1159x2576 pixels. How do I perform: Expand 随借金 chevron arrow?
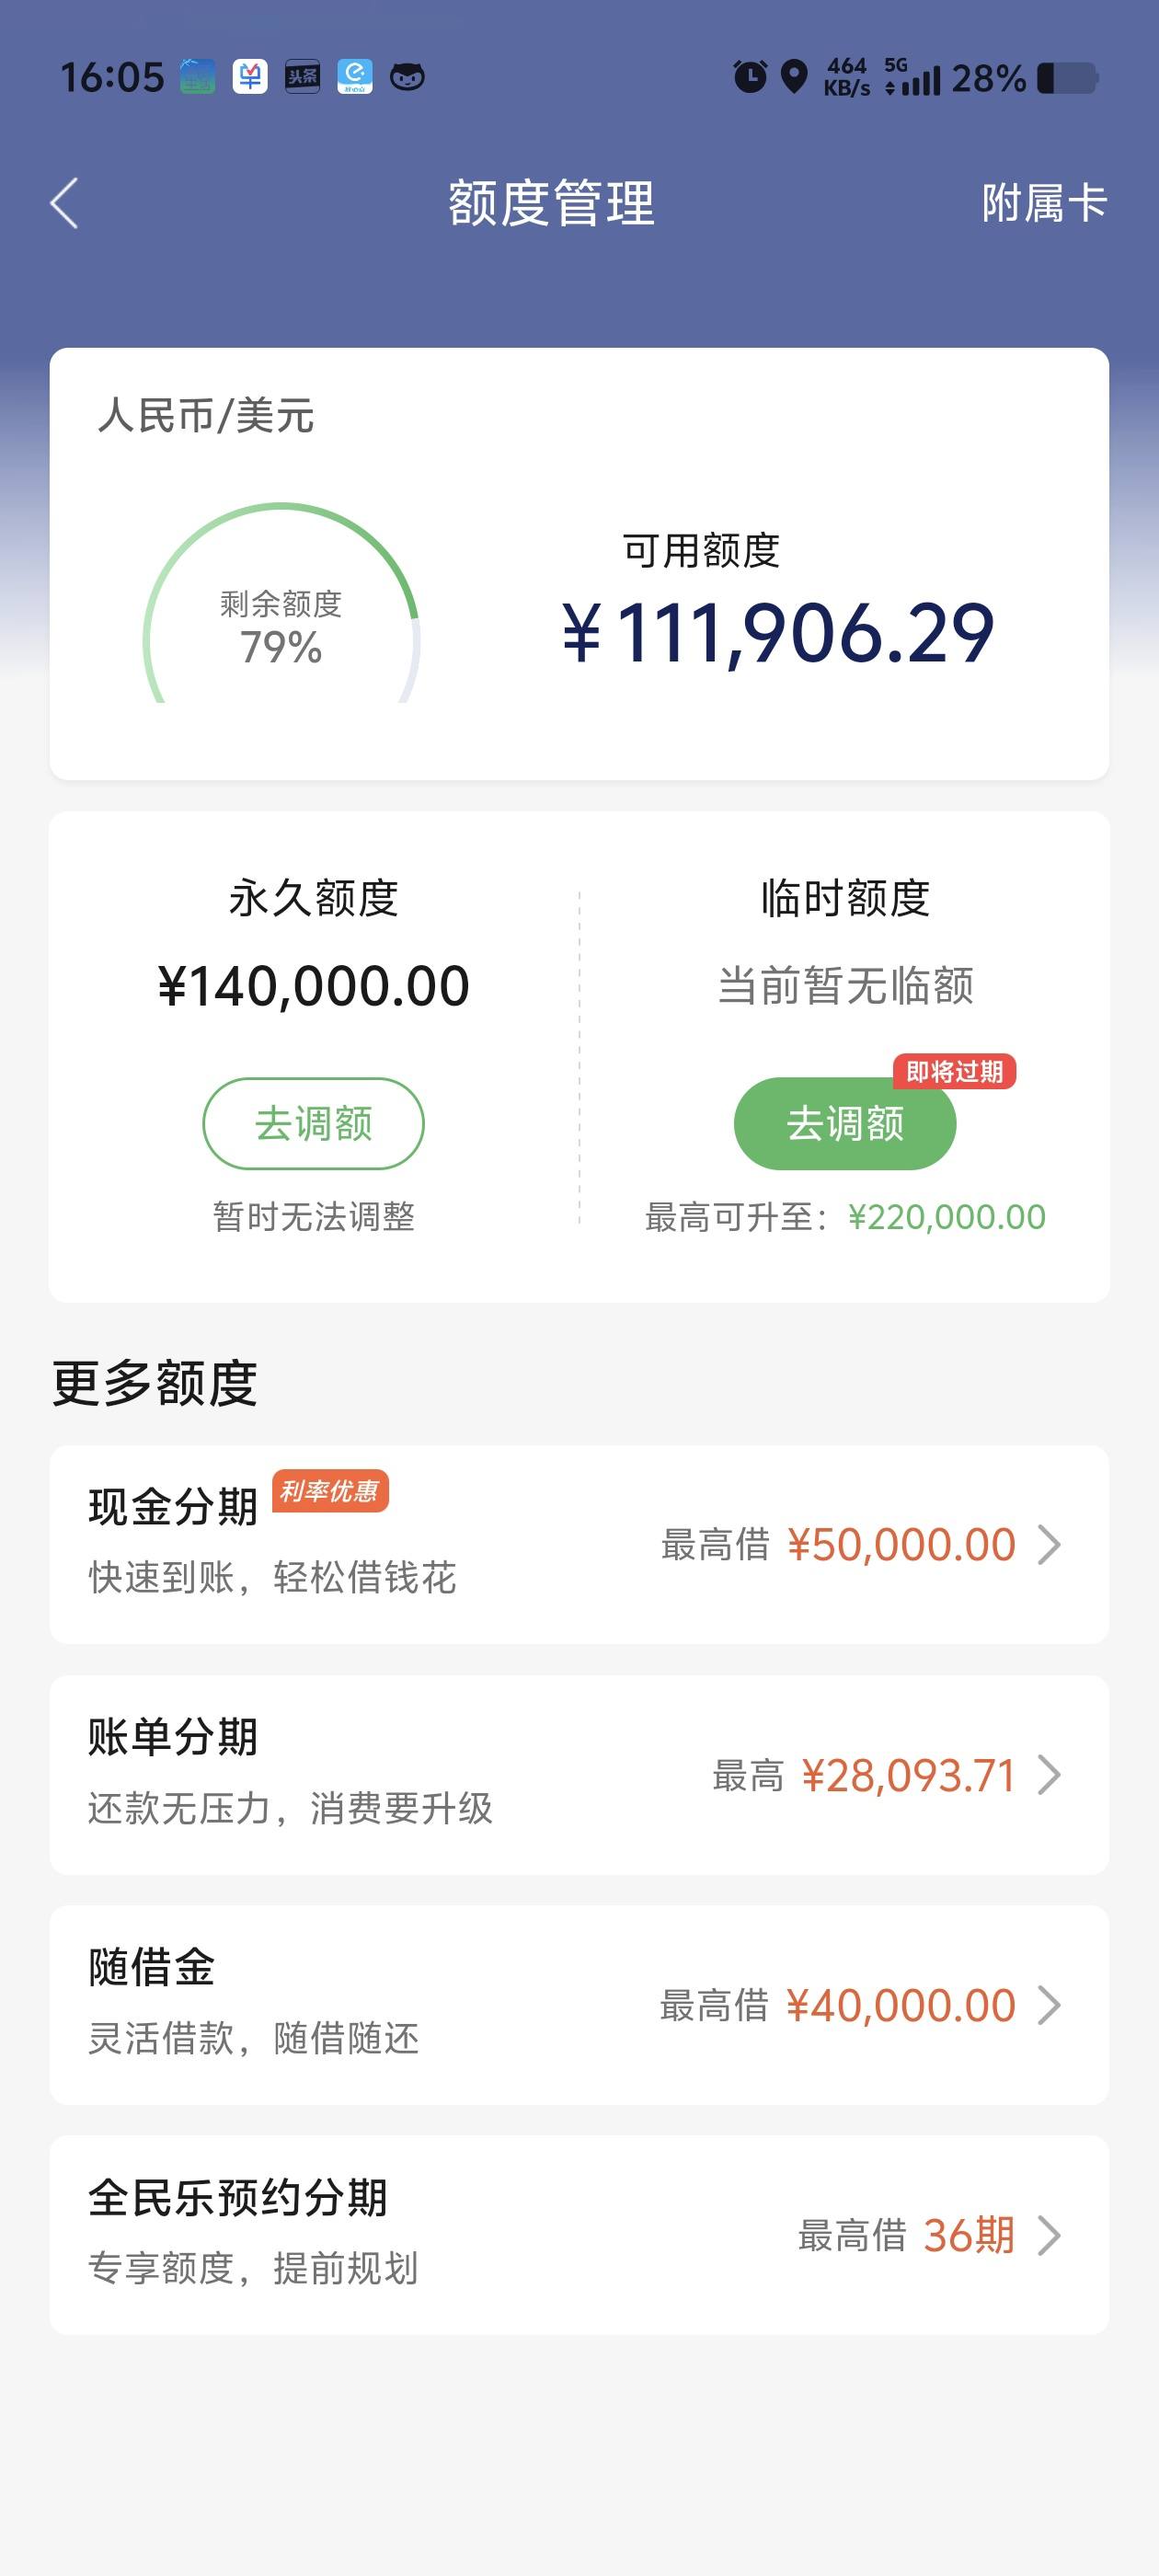point(1049,2005)
